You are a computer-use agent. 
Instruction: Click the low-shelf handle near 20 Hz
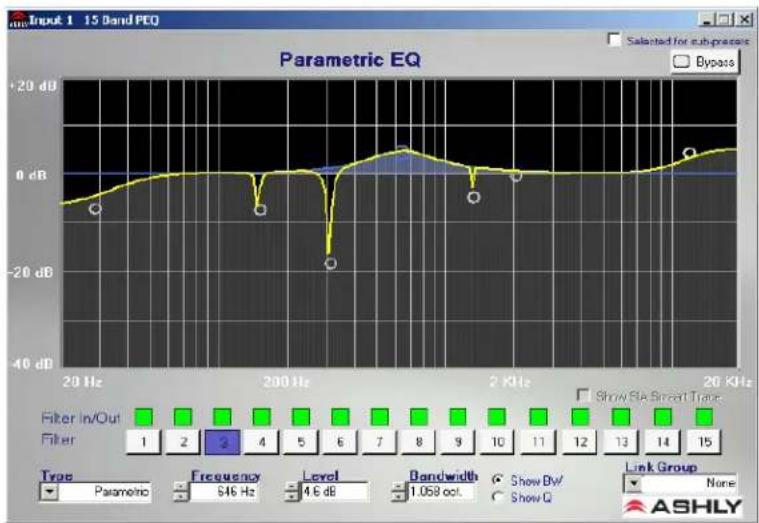[95, 209]
